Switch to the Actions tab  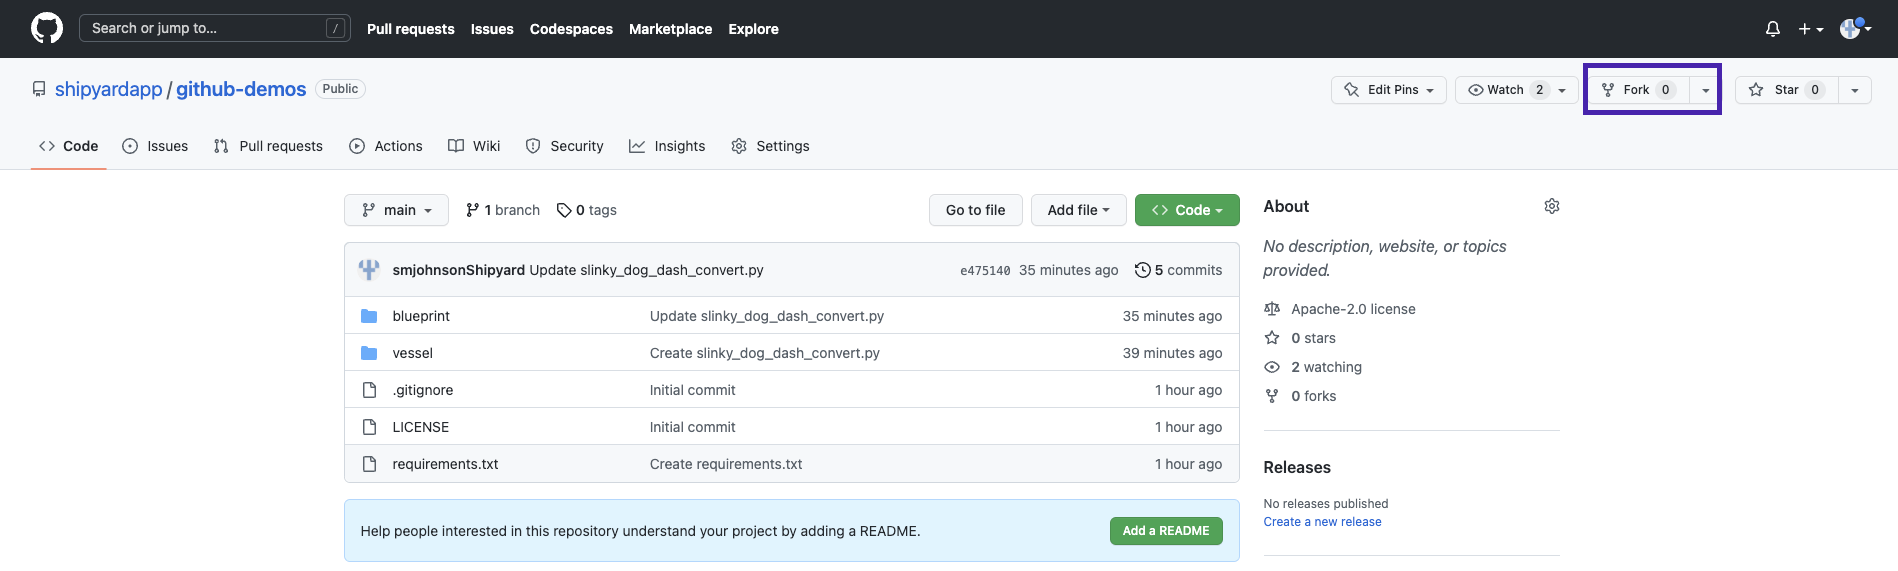coord(386,146)
